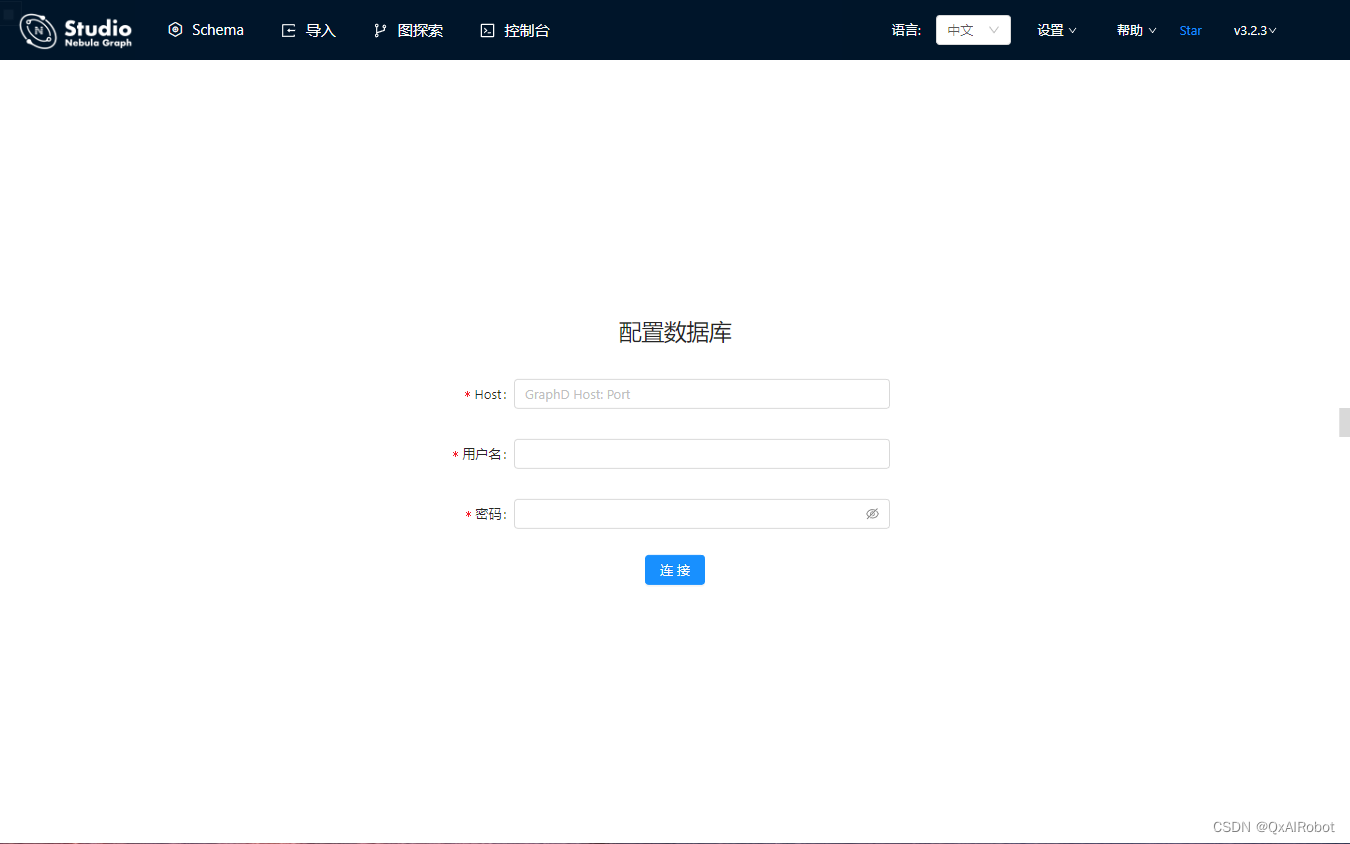
Task: Click the graph explore branch icon
Action: coord(380,31)
